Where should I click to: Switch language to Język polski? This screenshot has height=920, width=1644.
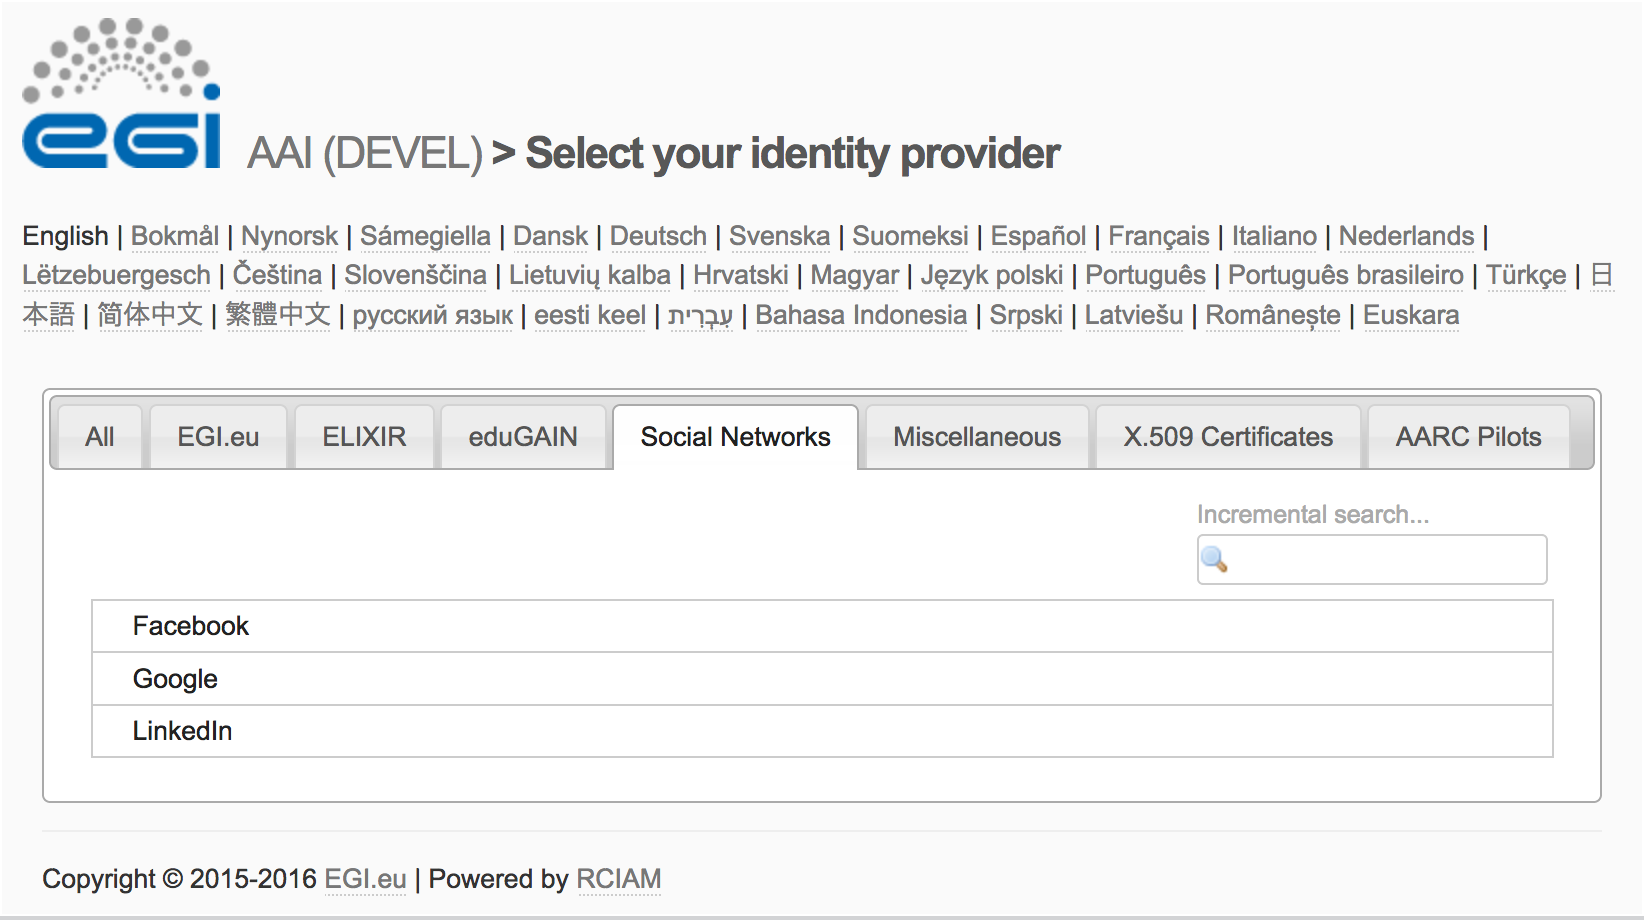pos(992,275)
